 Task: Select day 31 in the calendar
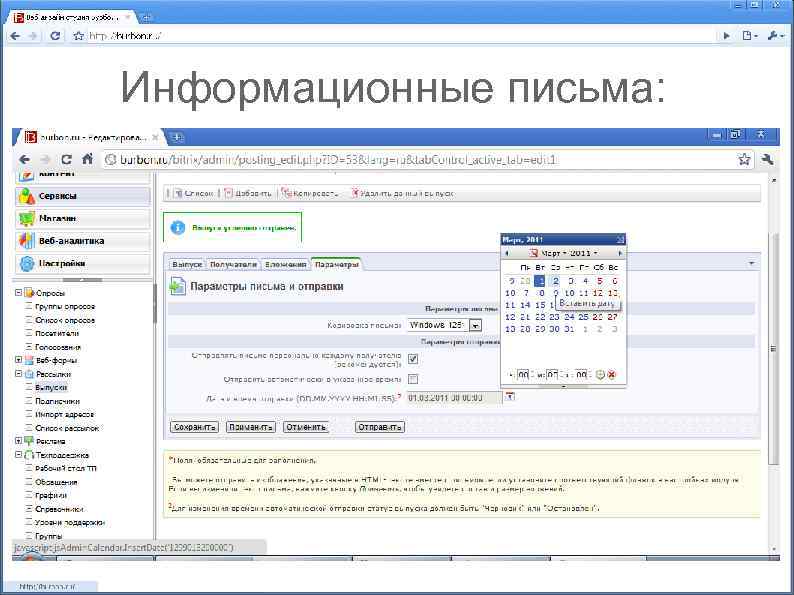click(x=569, y=329)
